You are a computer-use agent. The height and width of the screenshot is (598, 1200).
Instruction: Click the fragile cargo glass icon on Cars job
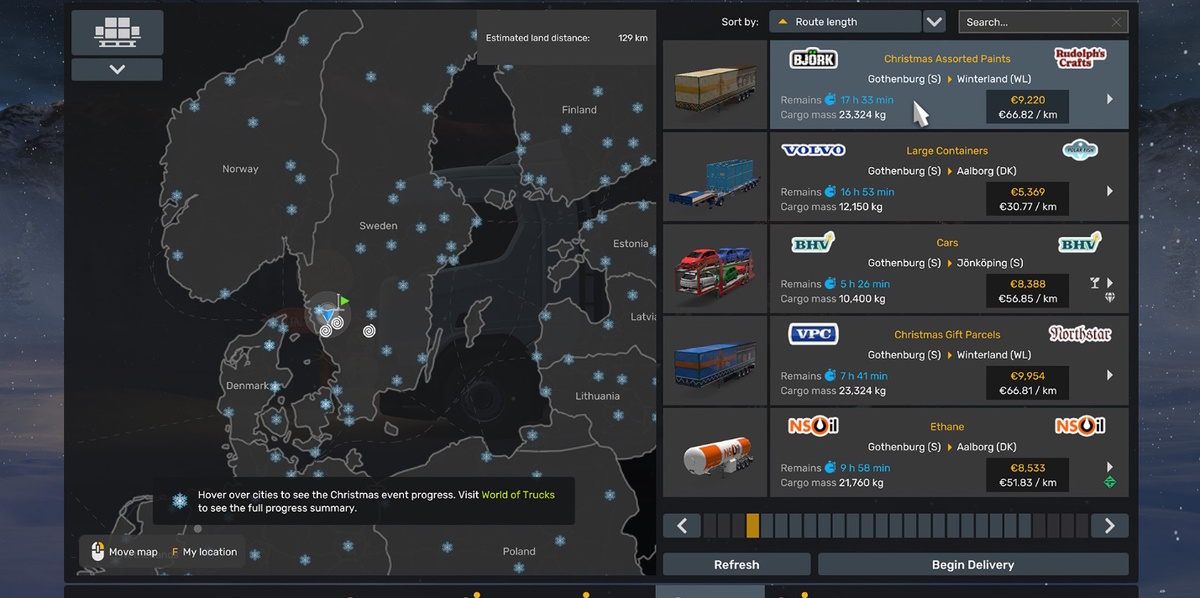1094,284
